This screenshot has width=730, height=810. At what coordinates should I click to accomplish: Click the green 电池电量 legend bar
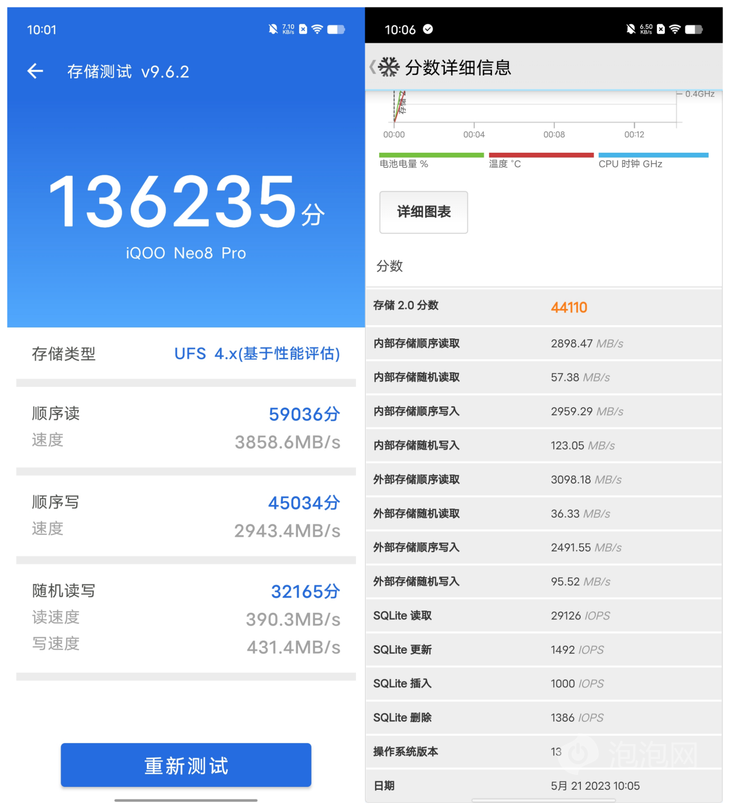coord(431,155)
